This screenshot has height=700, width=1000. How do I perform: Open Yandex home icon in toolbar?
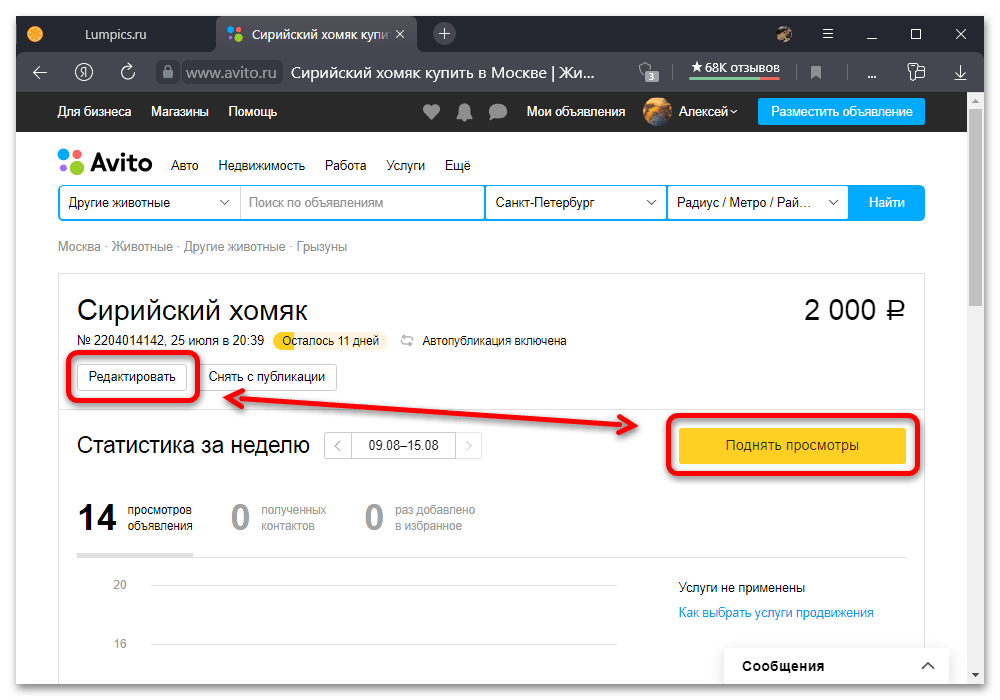point(84,73)
